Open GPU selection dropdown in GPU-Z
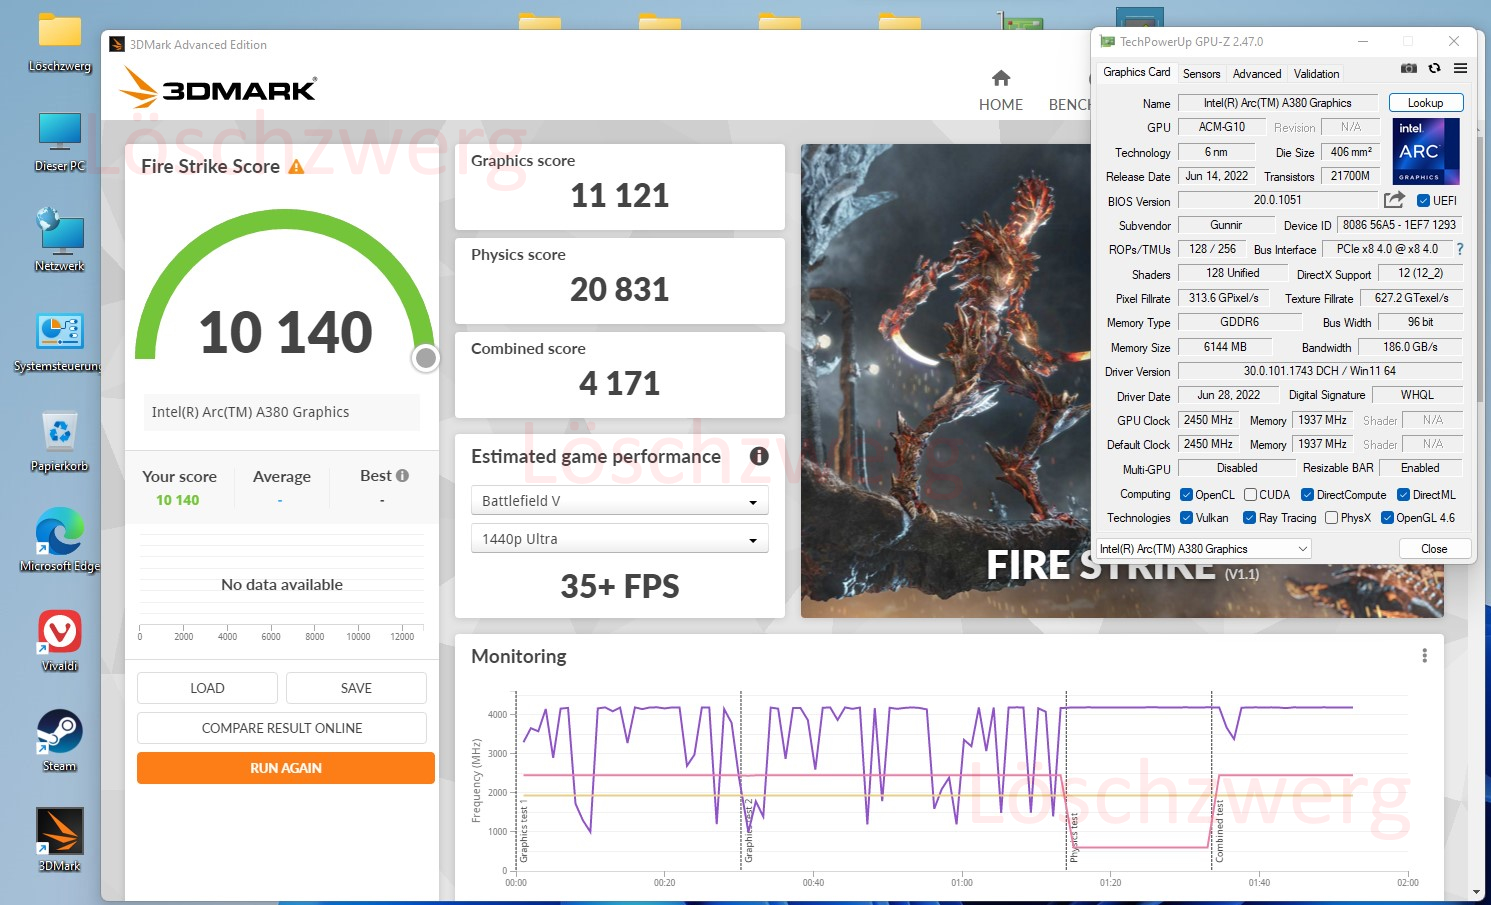Screen dimensions: 1491x905 pyautogui.click(x=1204, y=549)
